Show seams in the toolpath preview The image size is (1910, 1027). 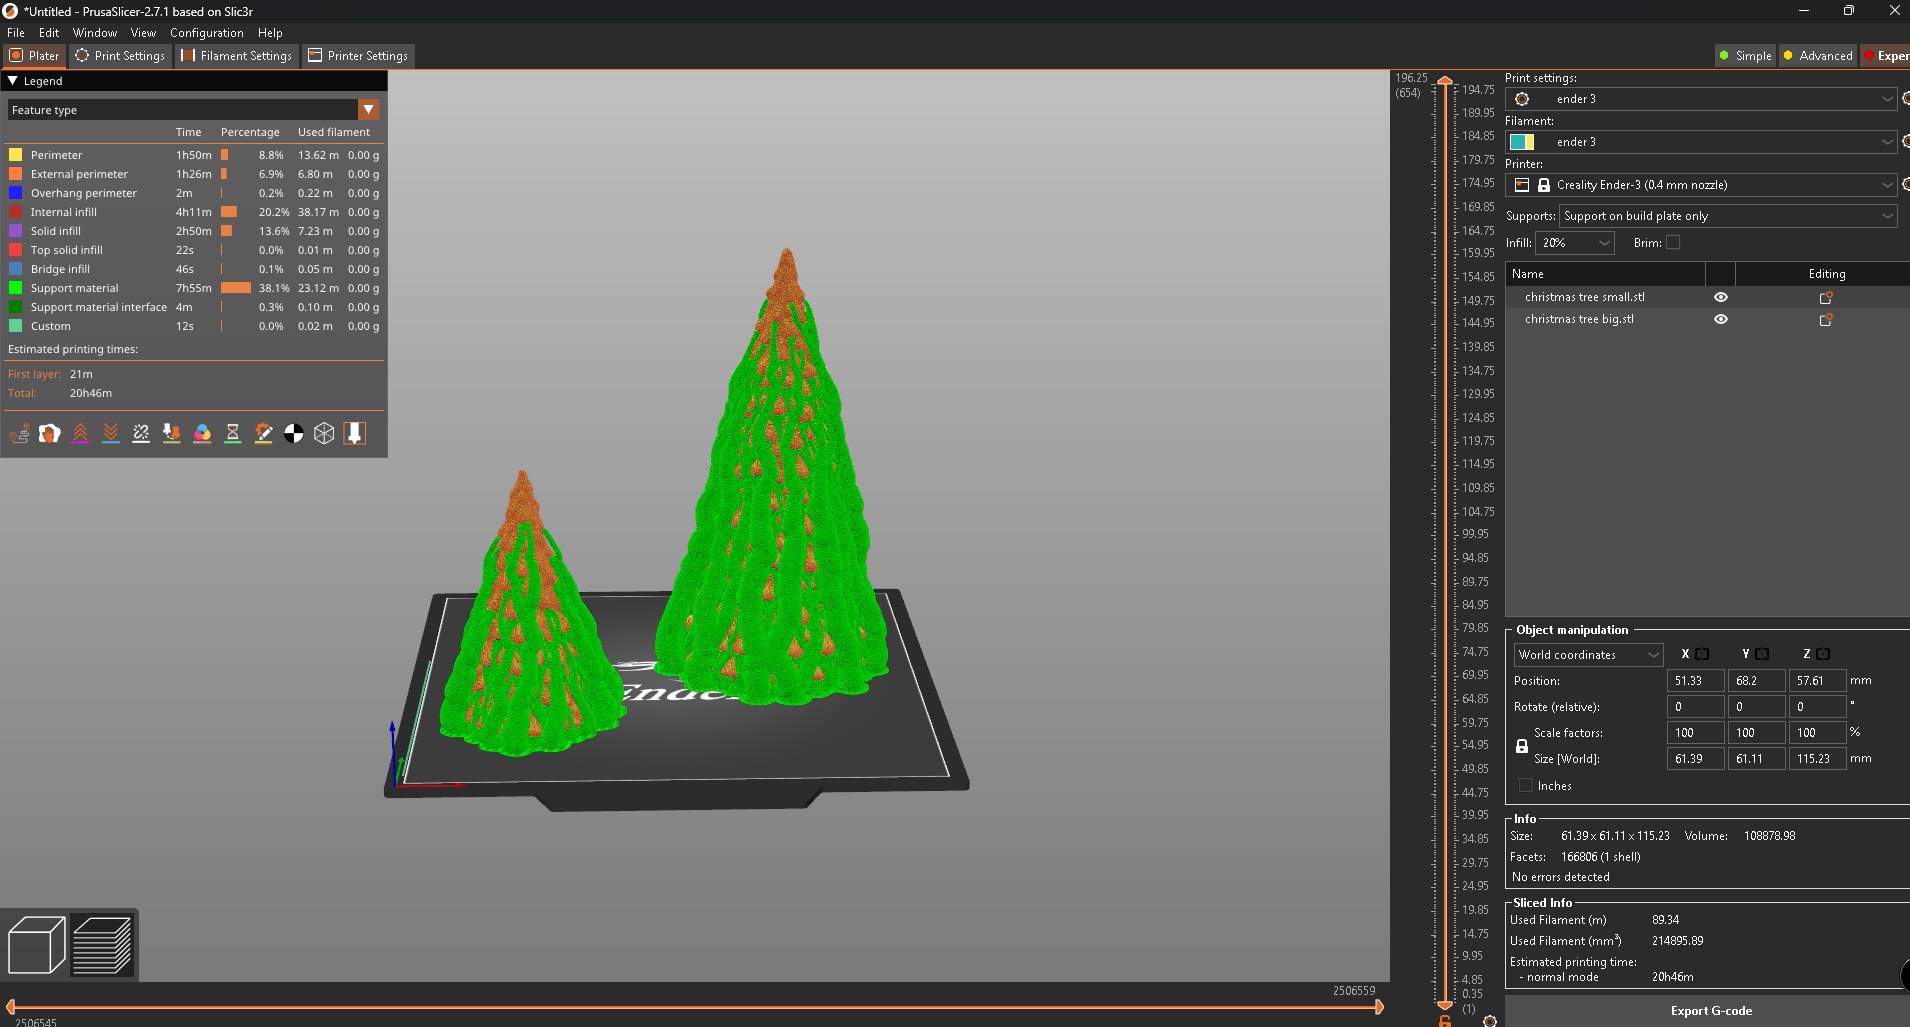(x=141, y=434)
